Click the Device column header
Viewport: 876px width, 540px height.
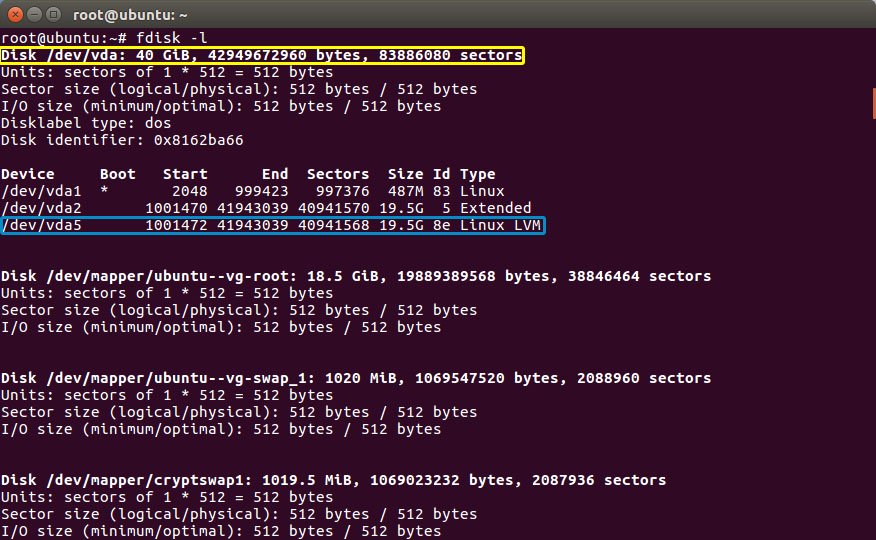pos(28,174)
